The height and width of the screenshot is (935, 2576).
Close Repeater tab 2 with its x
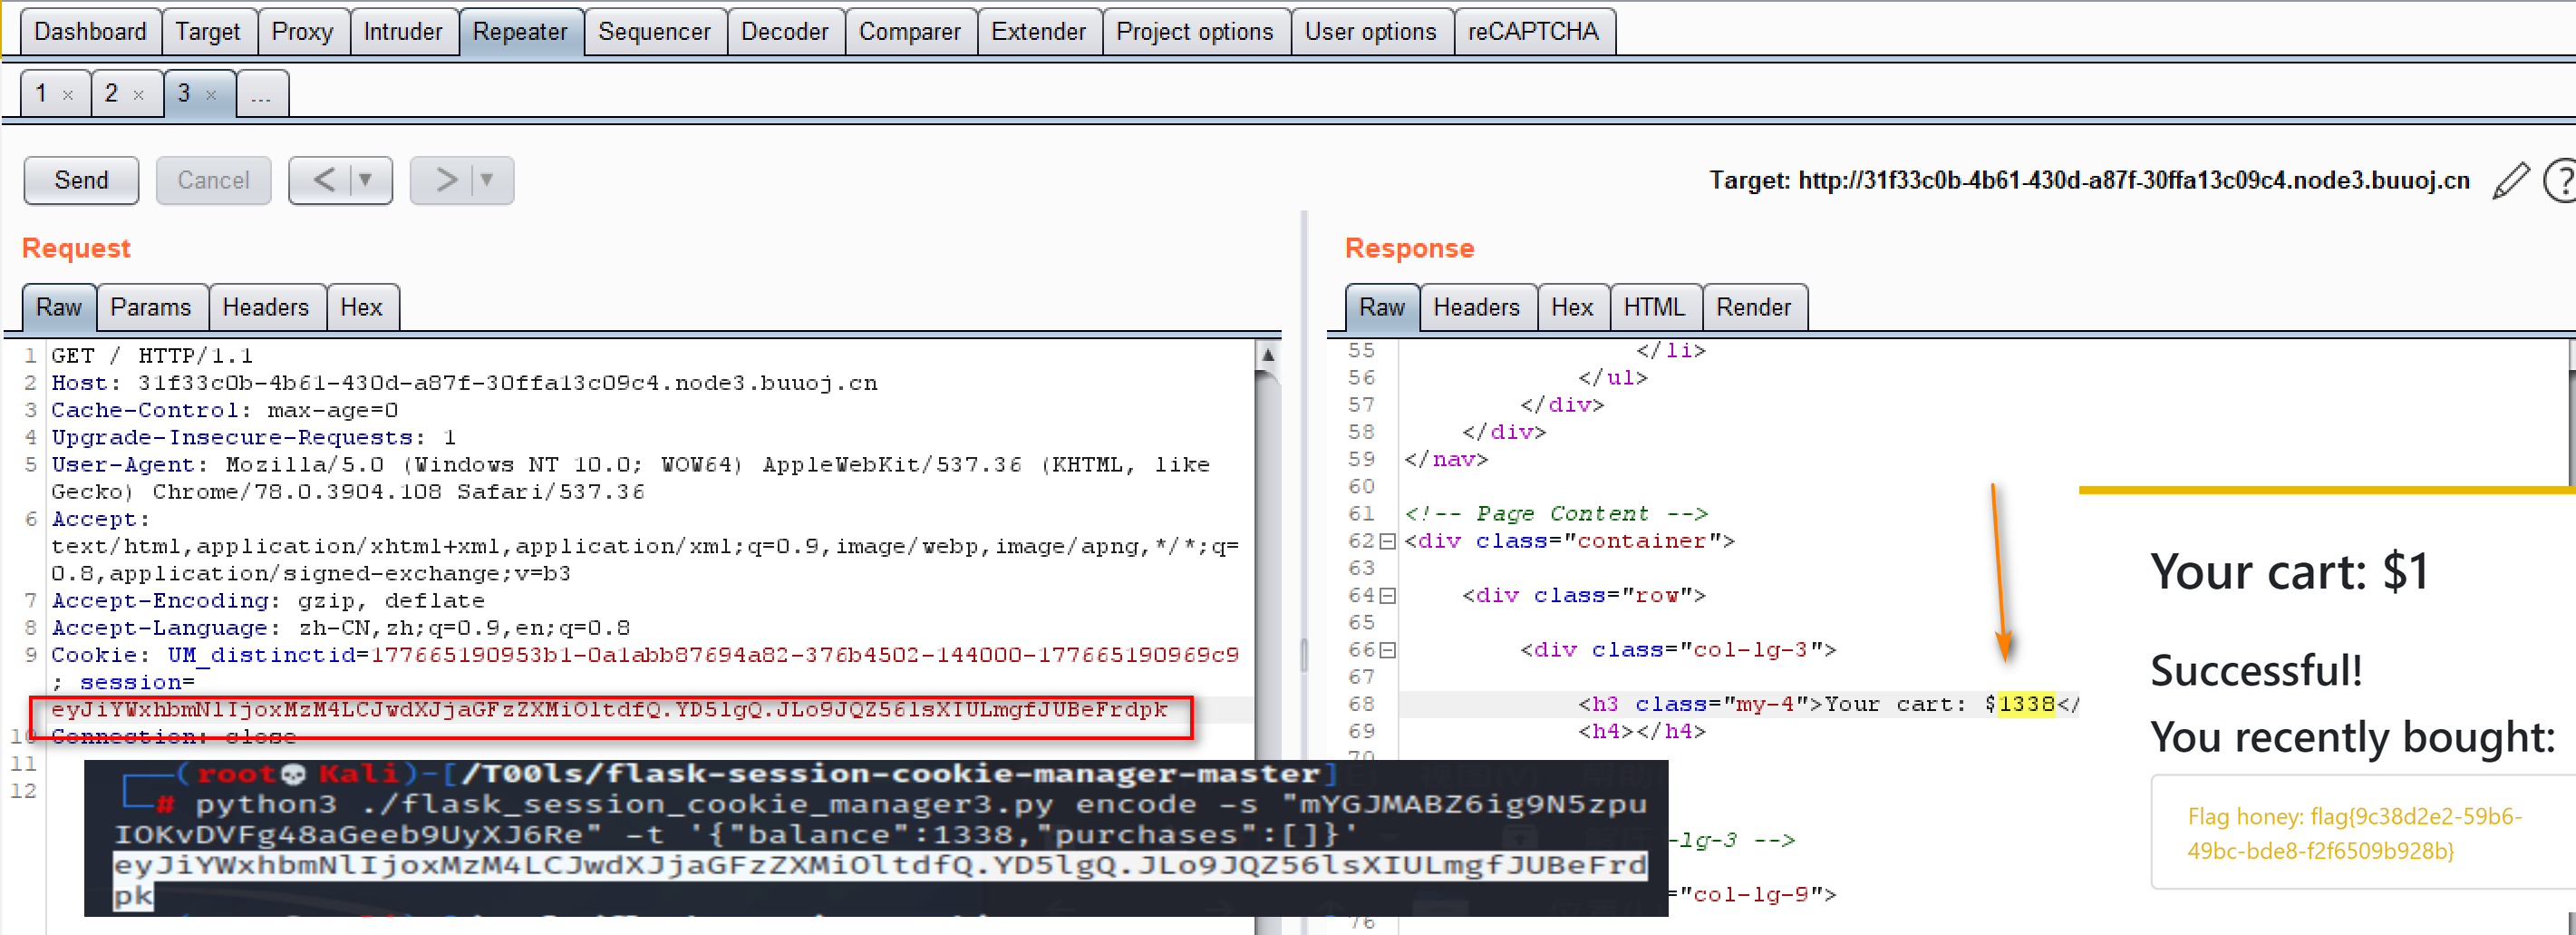click(x=139, y=95)
